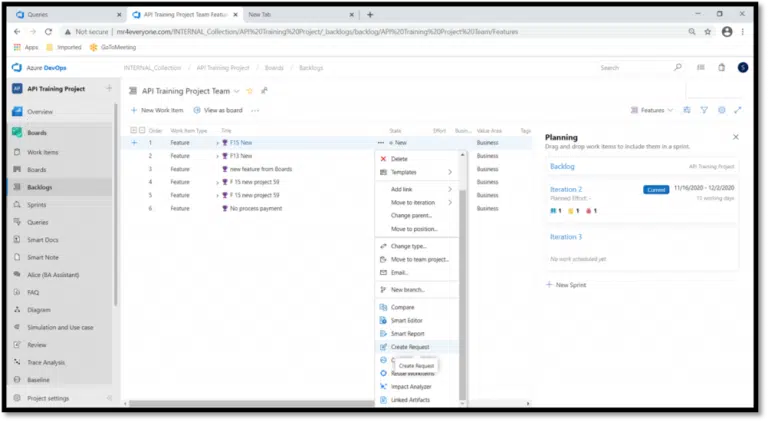This screenshot has height=422, width=768.
Task: Expand the F15 New feature row
Action: click(217, 143)
